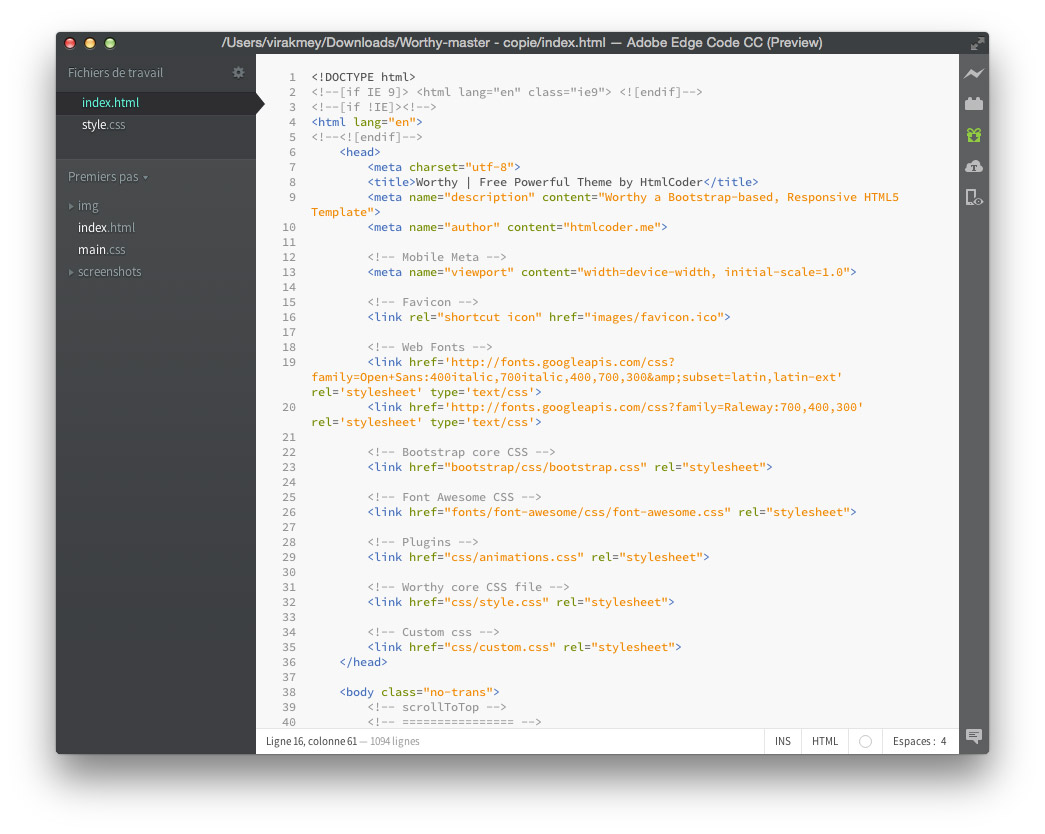Click the <!DOCTYPE html> declaration
The image size is (1045, 834).
363,77
